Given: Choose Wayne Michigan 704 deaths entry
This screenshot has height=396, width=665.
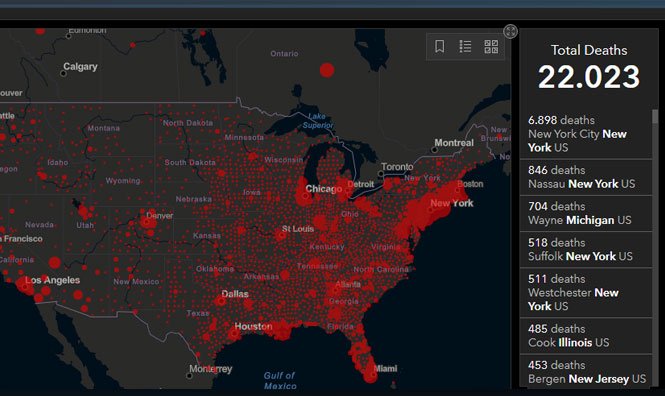Looking at the screenshot, I should [586, 213].
